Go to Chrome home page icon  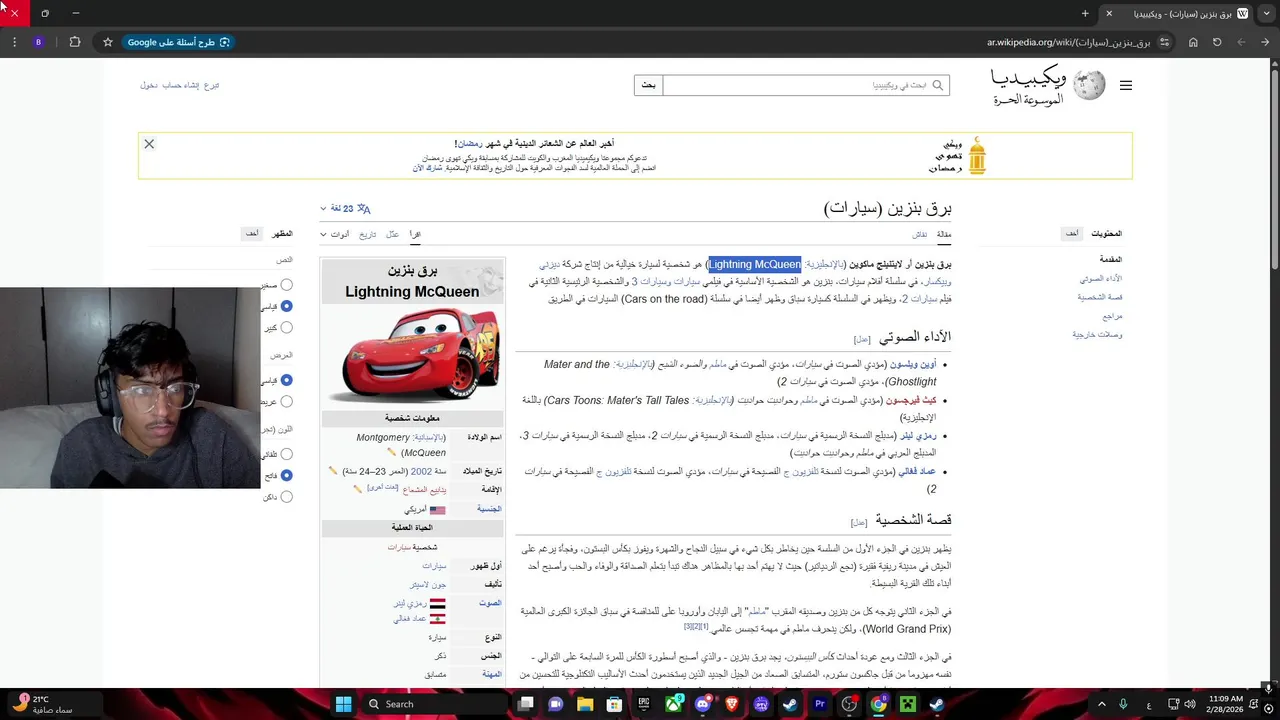click(1193, 42)
